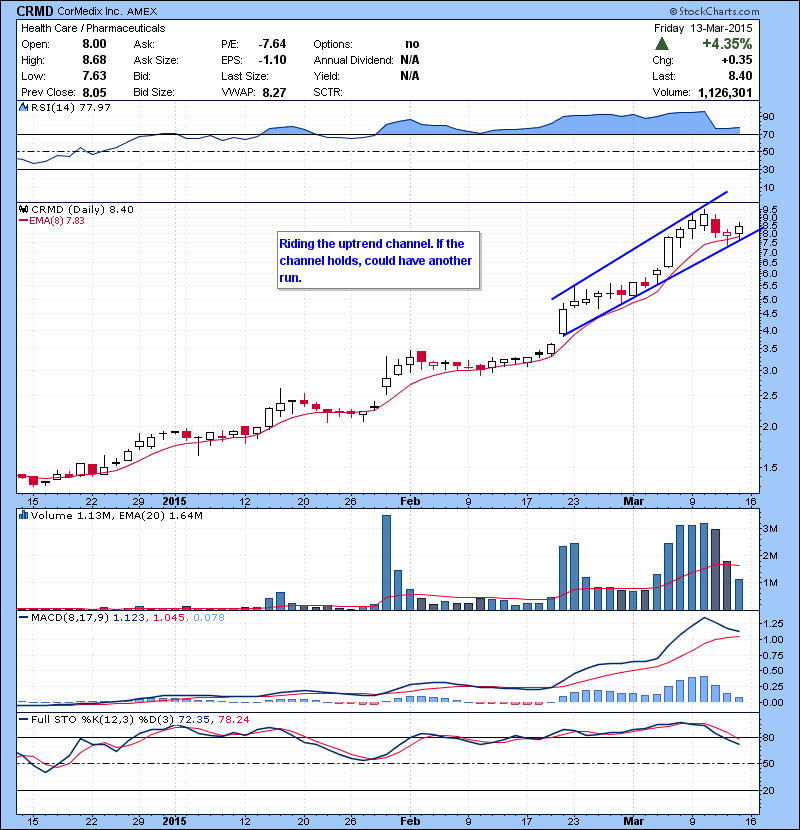Click the Feb label on bottom date axis

pos(410,821)
